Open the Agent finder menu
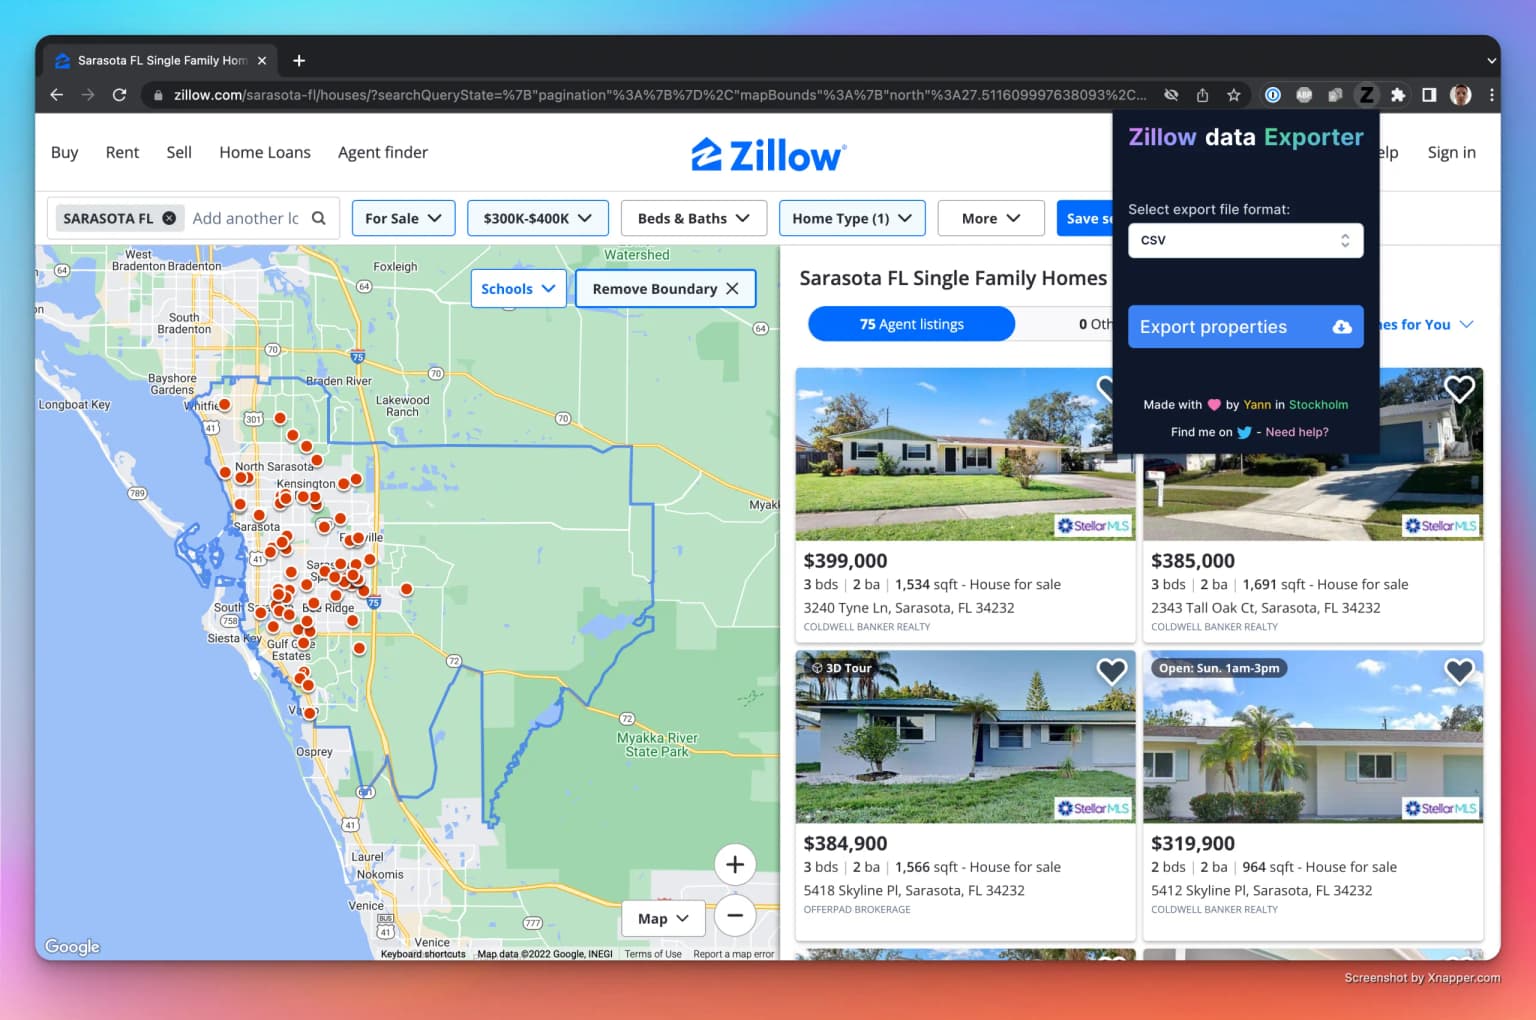Viewport: 1536px width, 1020px height. [383, 152]
